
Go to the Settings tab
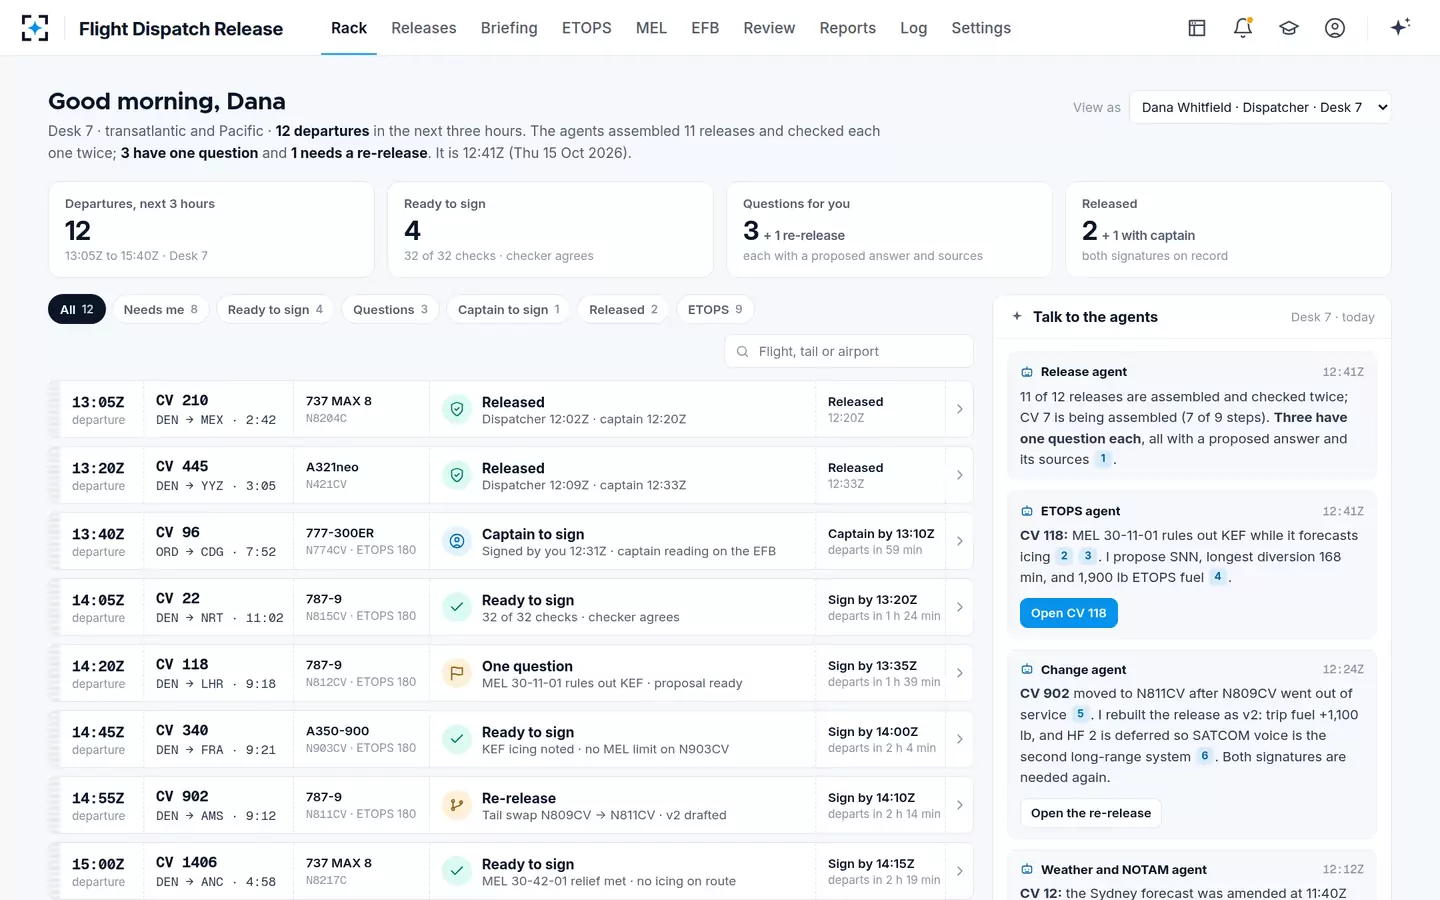[981, 28]
